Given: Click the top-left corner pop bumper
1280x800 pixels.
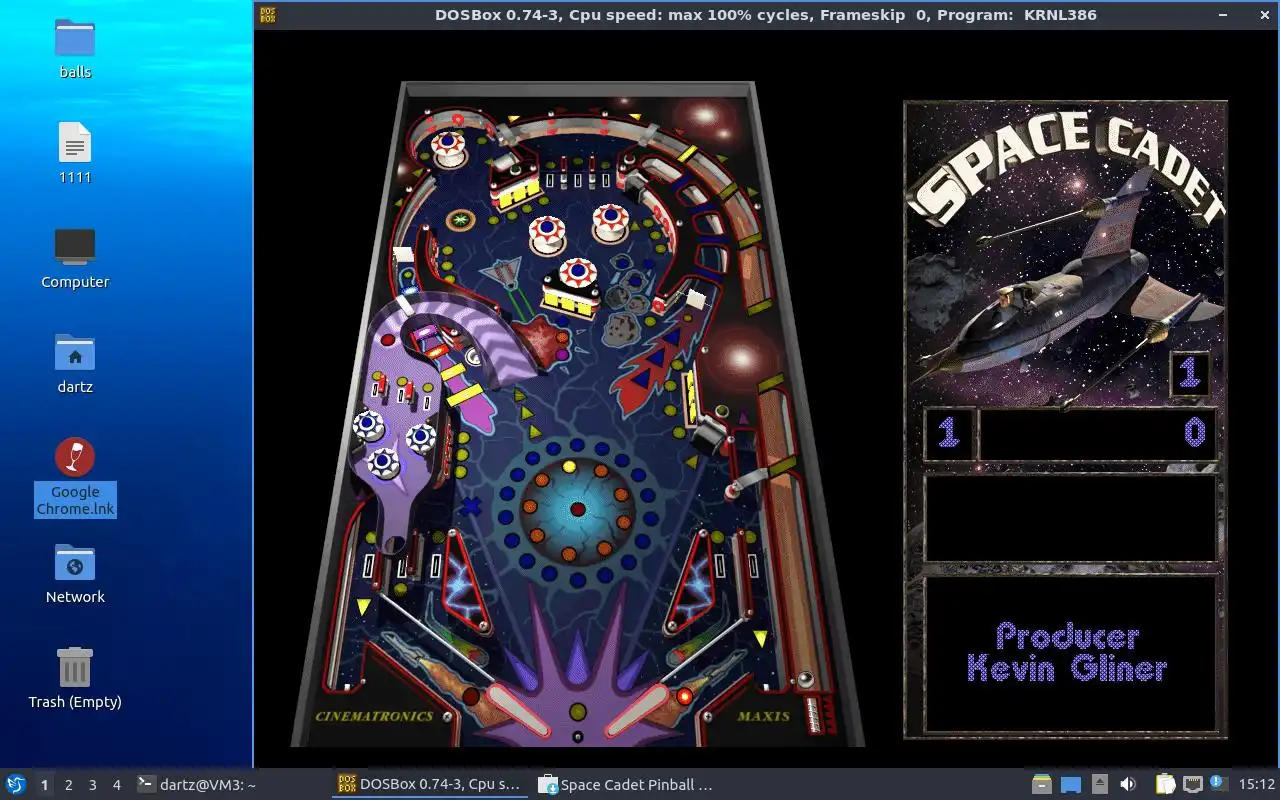Looking at the screenshot, I should (448, 148).
